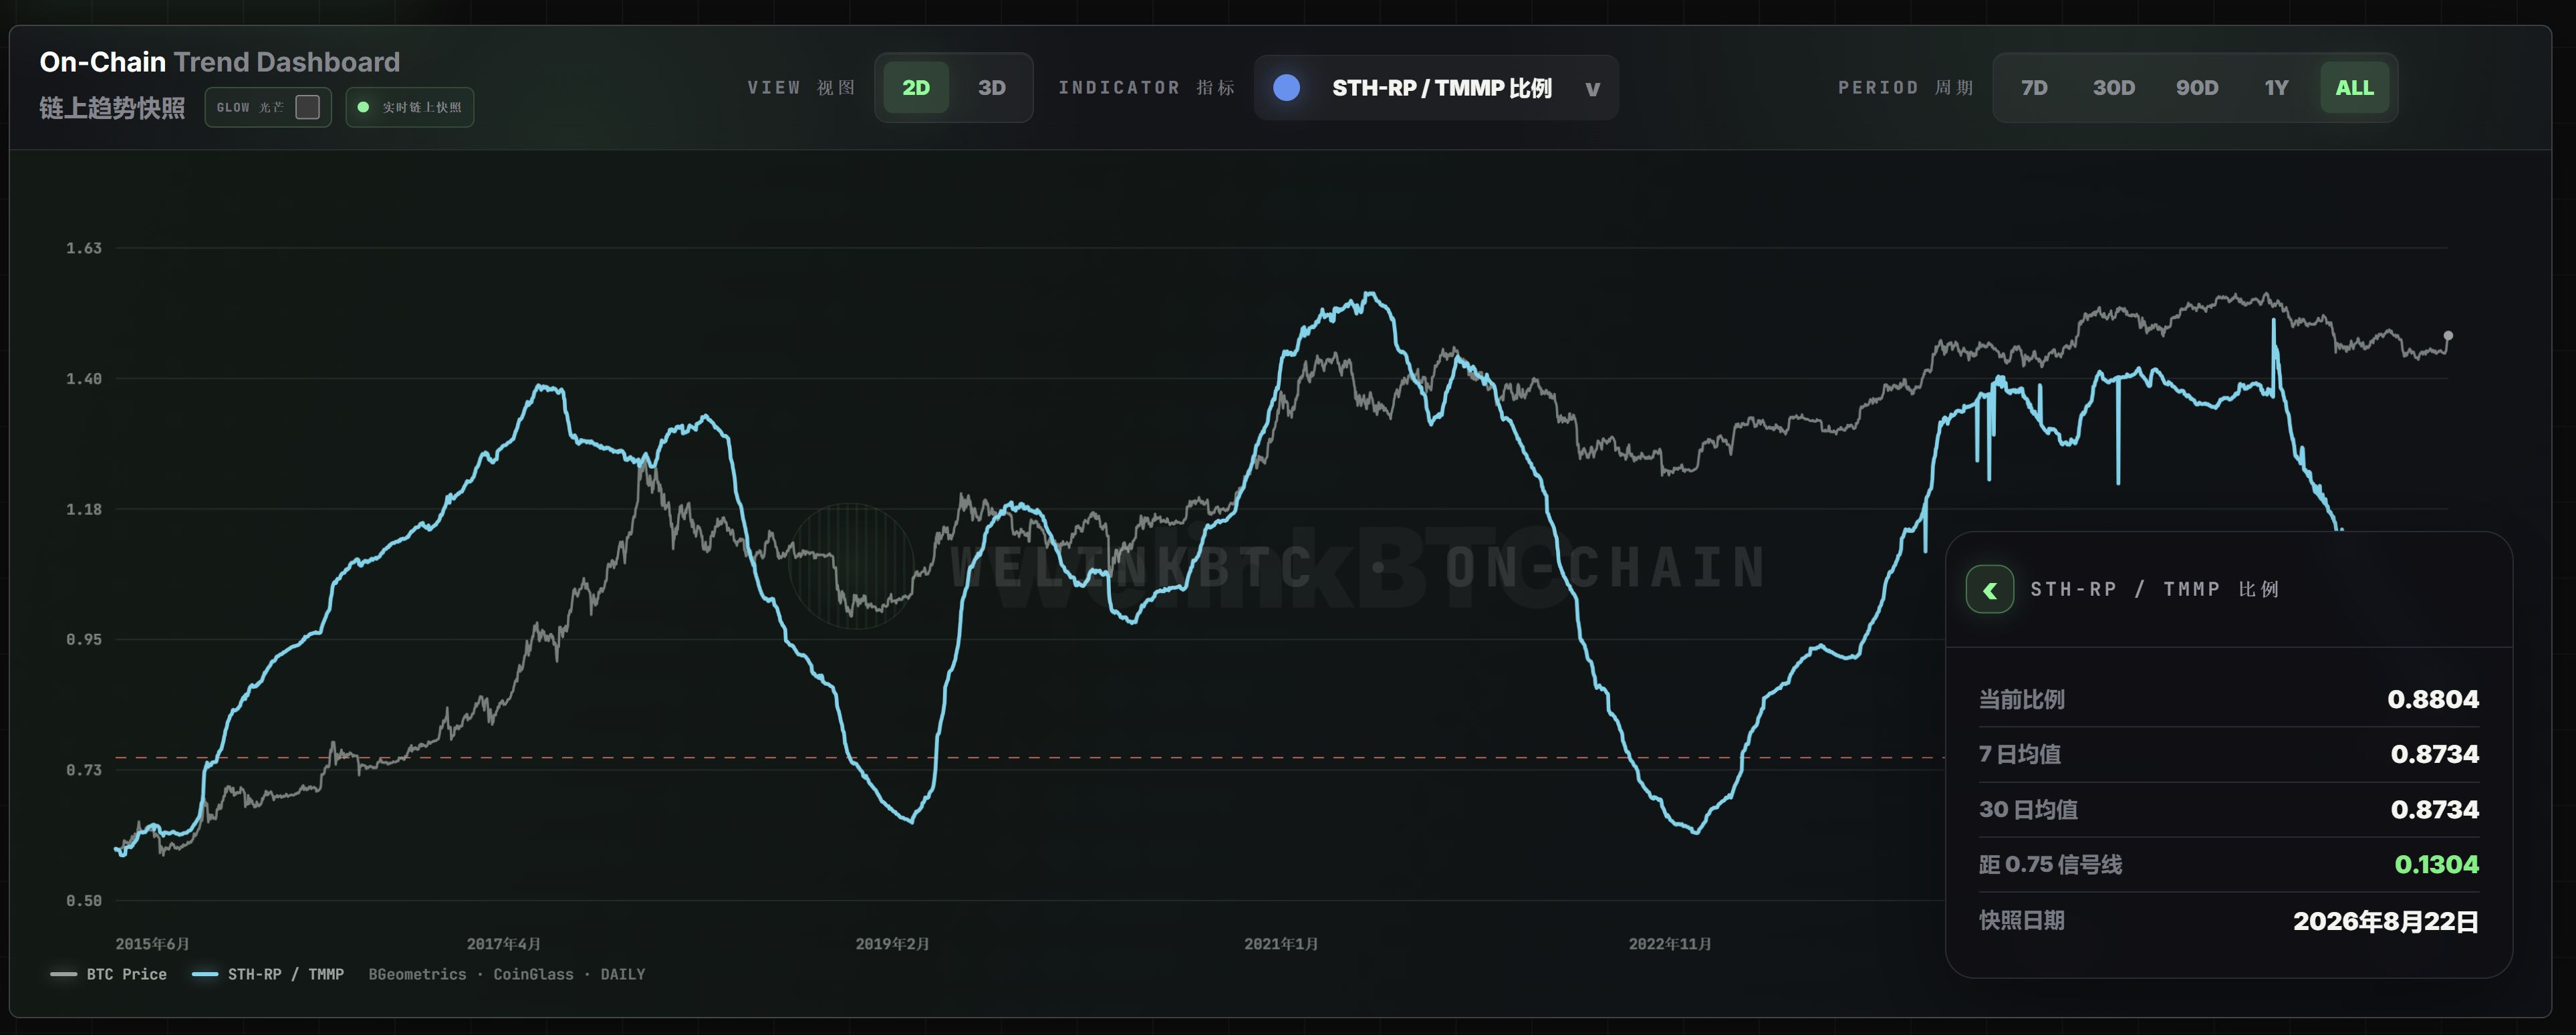Select the 30D period

pos(2114,88)
